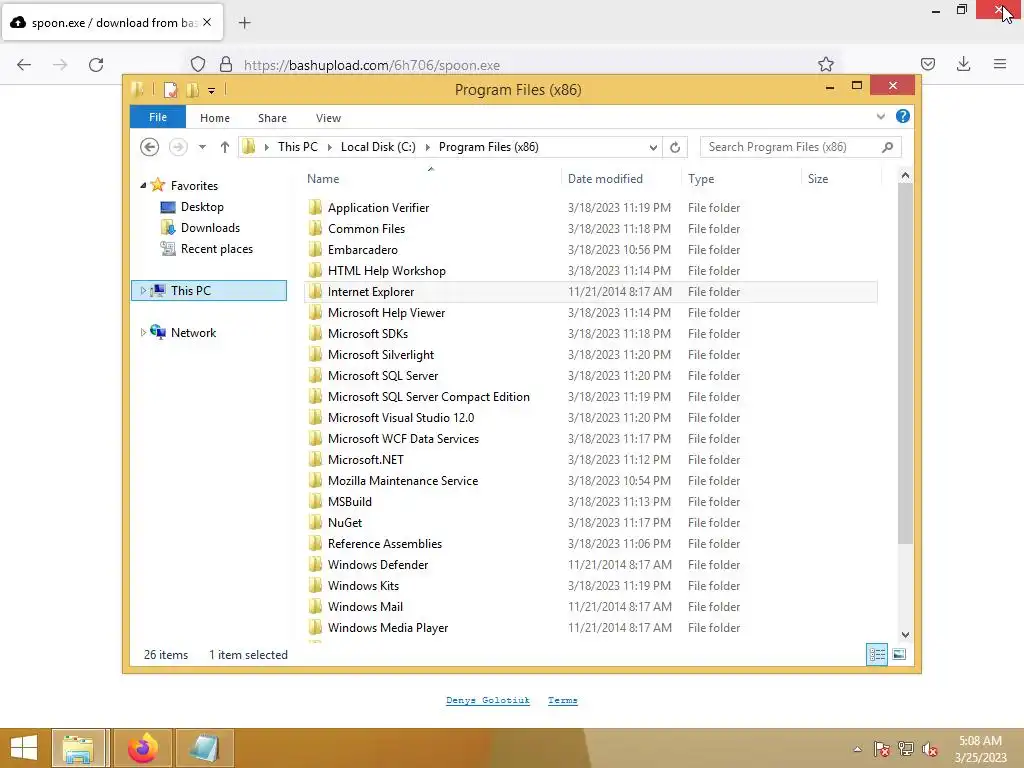The height and width of the screenshot is (768, 1024).
Task: Click the Explorer Back navigation arrow
Action: pyautogui.click(x=150, y=147)
